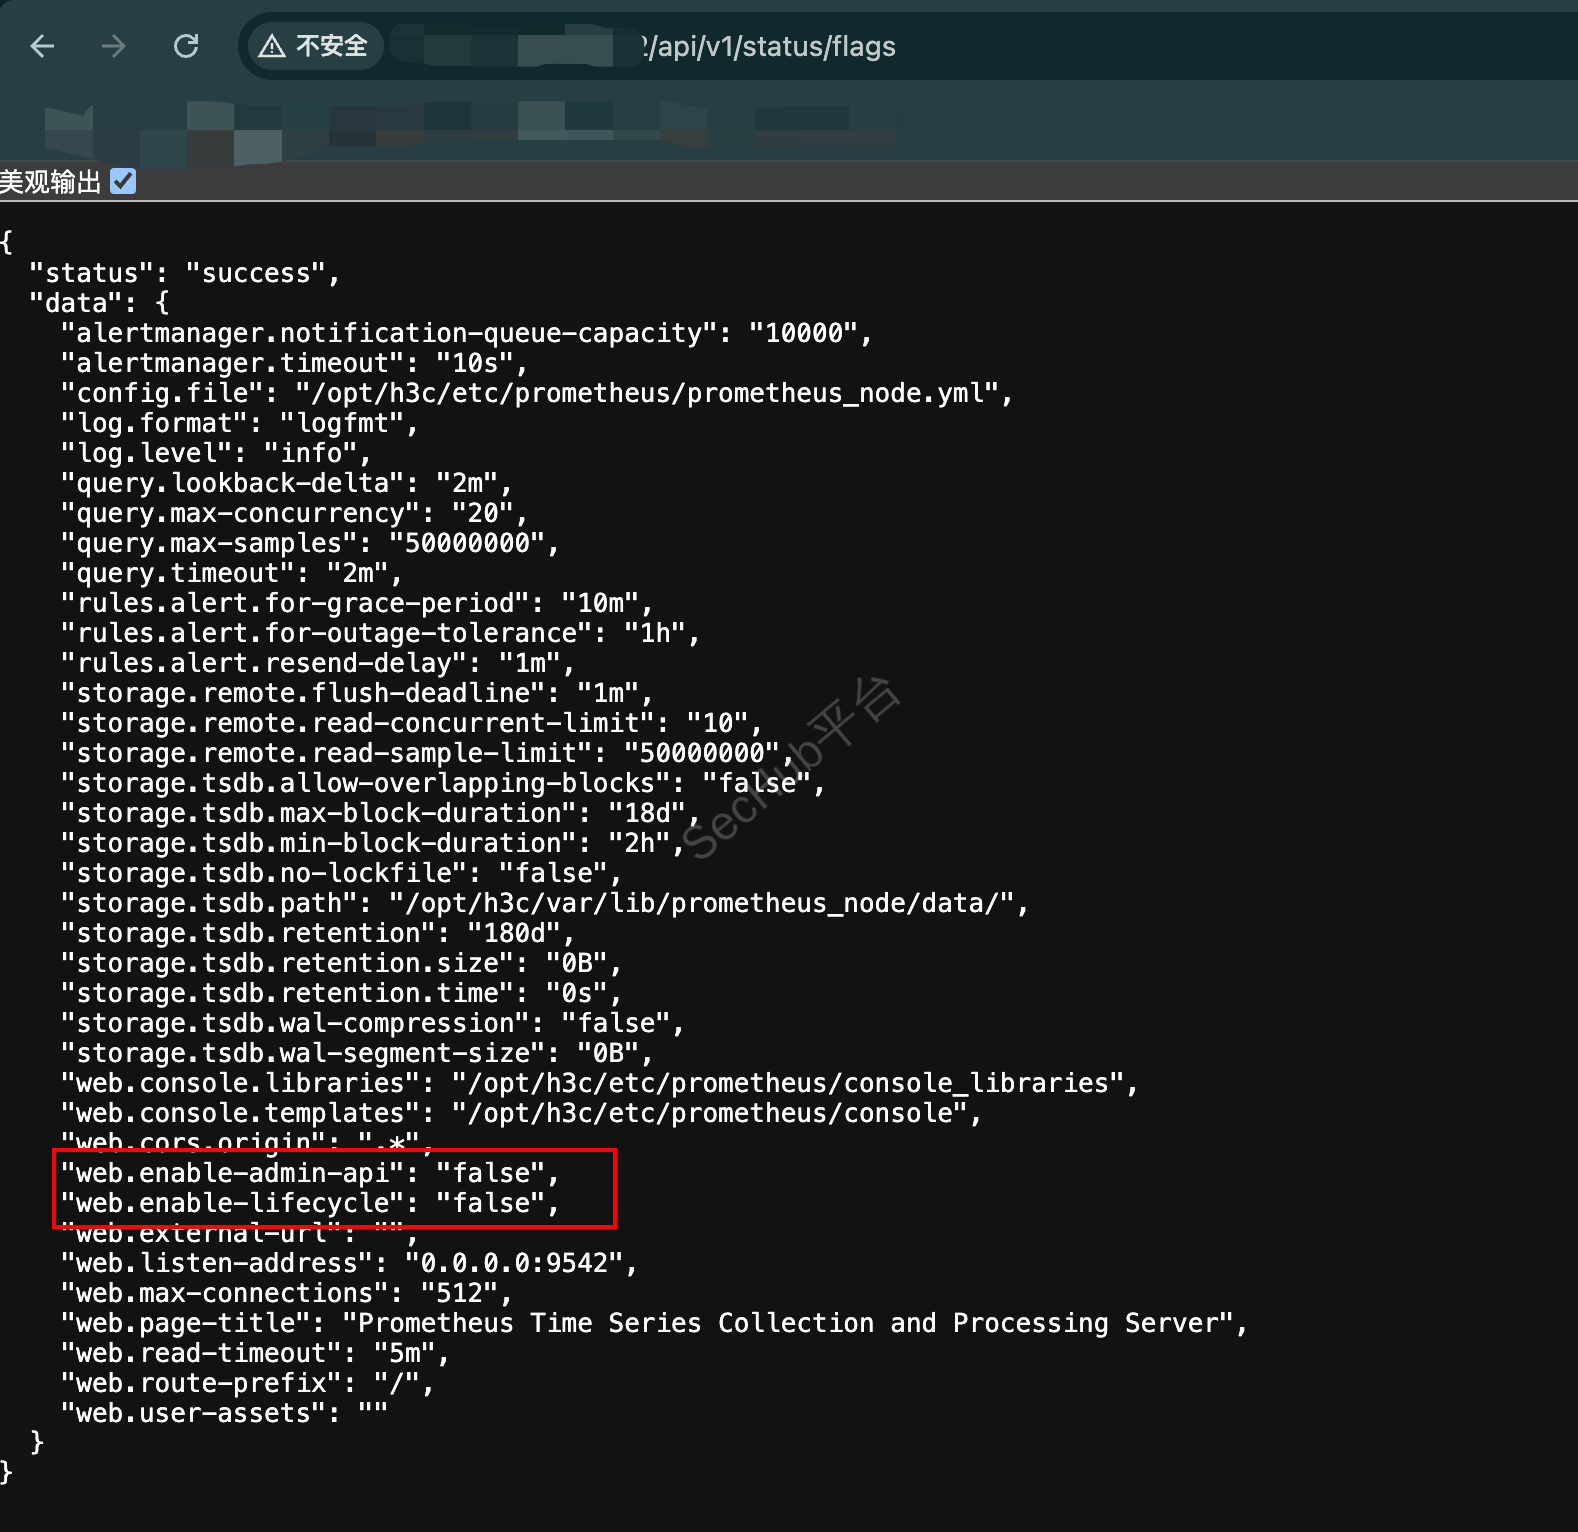The width and height of the screenshot is (1578, 1532).
Task: Click the config.file path value
Action: point(648,393)
